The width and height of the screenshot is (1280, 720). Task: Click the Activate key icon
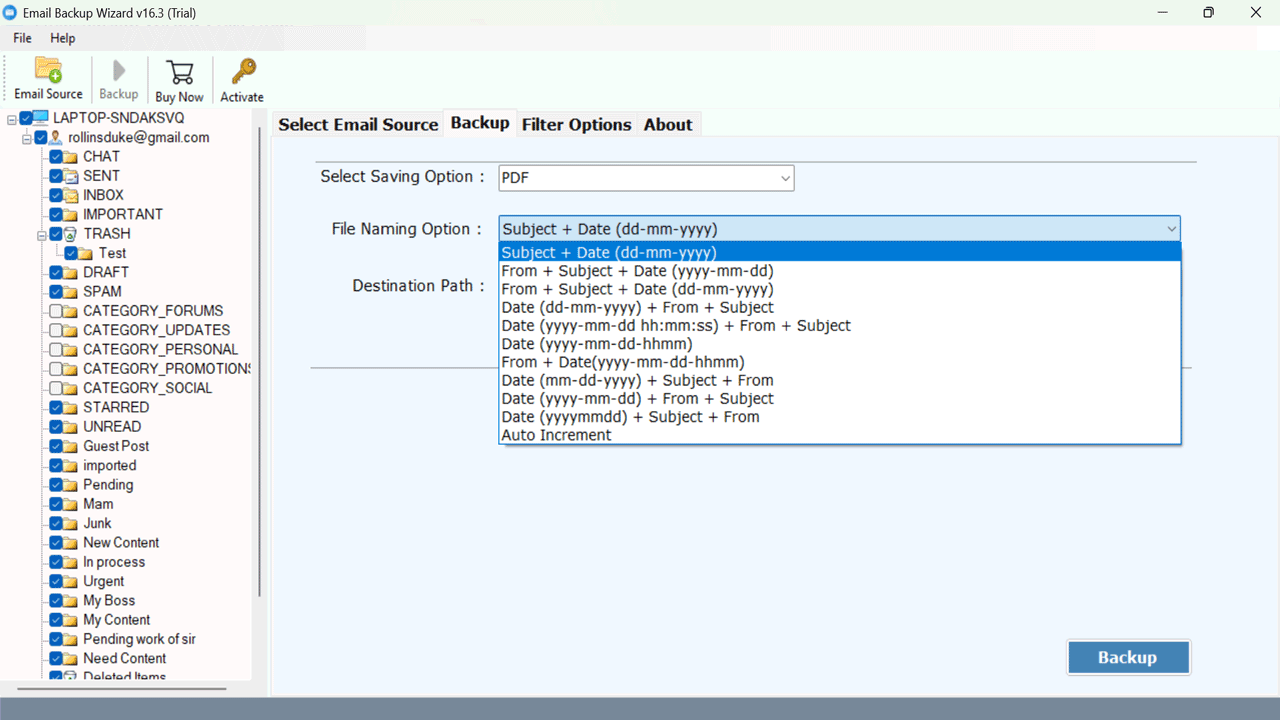pyautogui.click(x=242, y=73)
